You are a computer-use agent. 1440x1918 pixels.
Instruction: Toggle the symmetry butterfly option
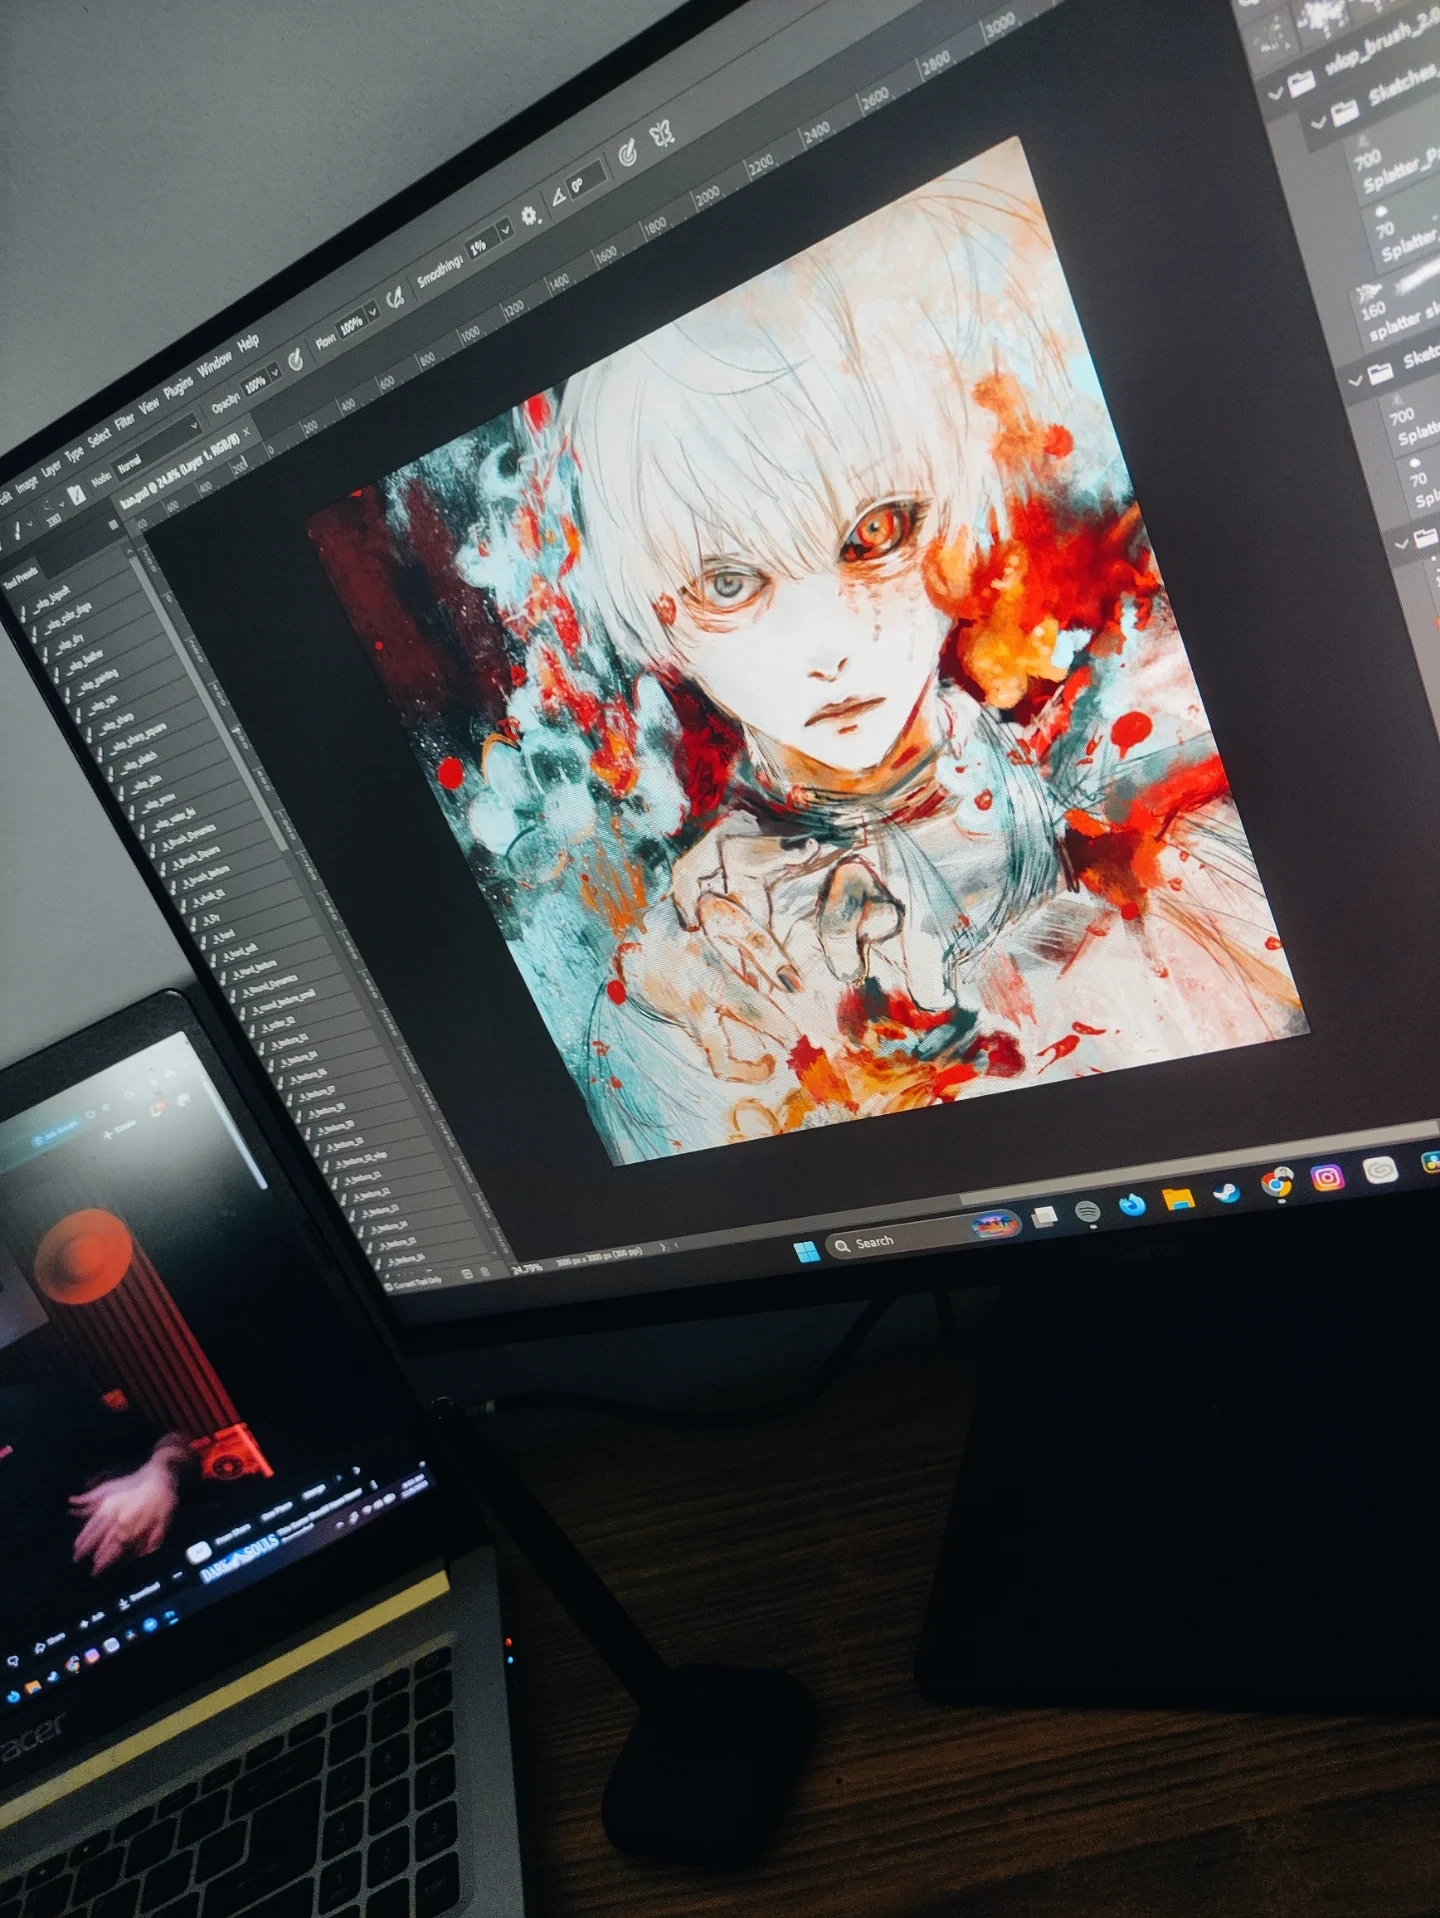click(661, 132)
